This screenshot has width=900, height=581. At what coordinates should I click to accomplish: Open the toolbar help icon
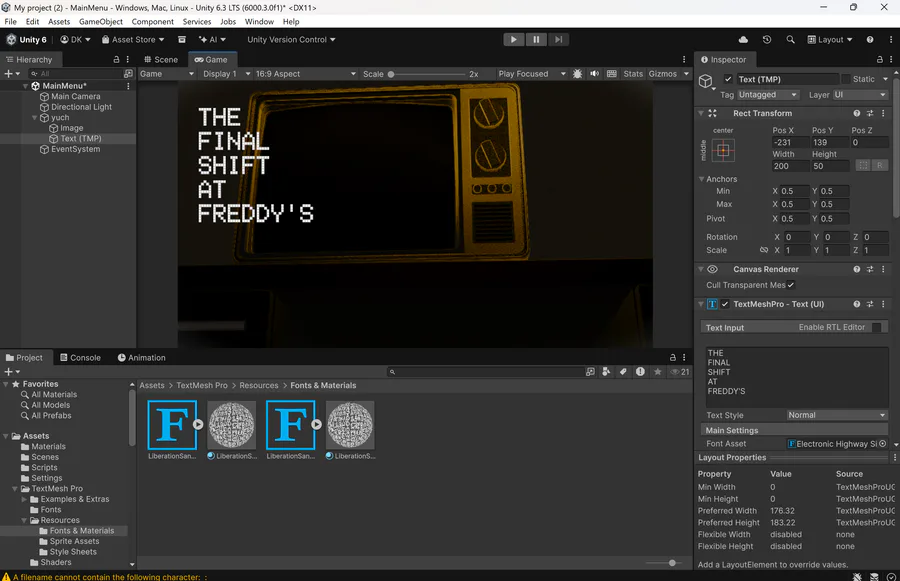coord(870,40)
